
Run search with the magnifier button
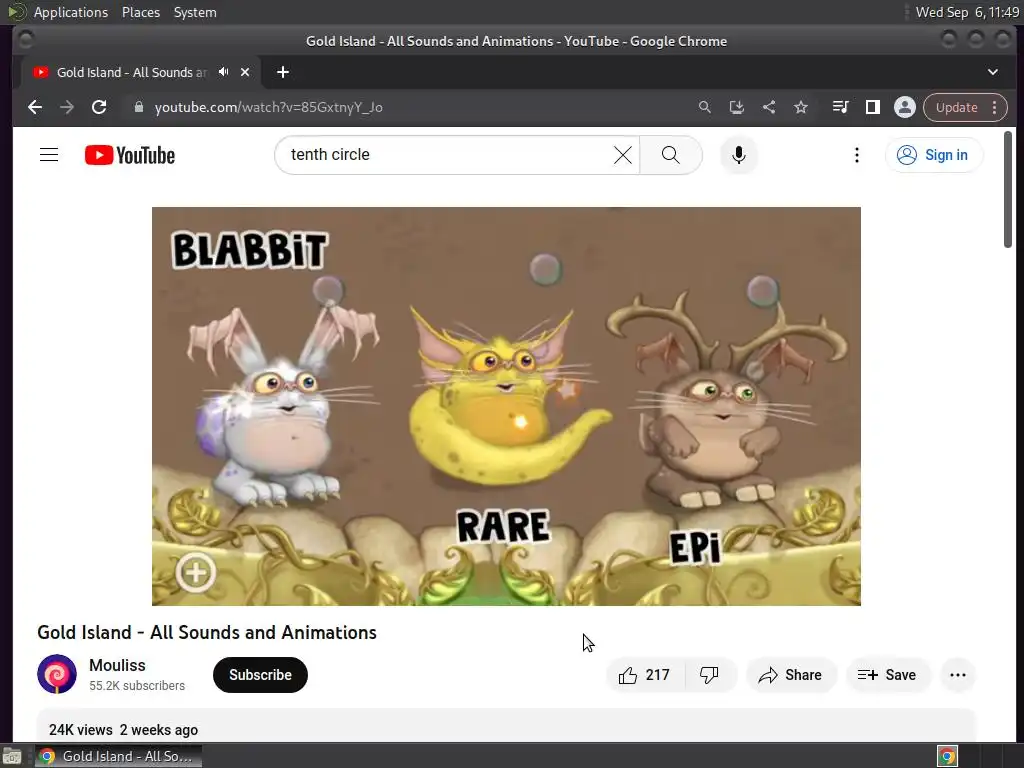[671, 155]
